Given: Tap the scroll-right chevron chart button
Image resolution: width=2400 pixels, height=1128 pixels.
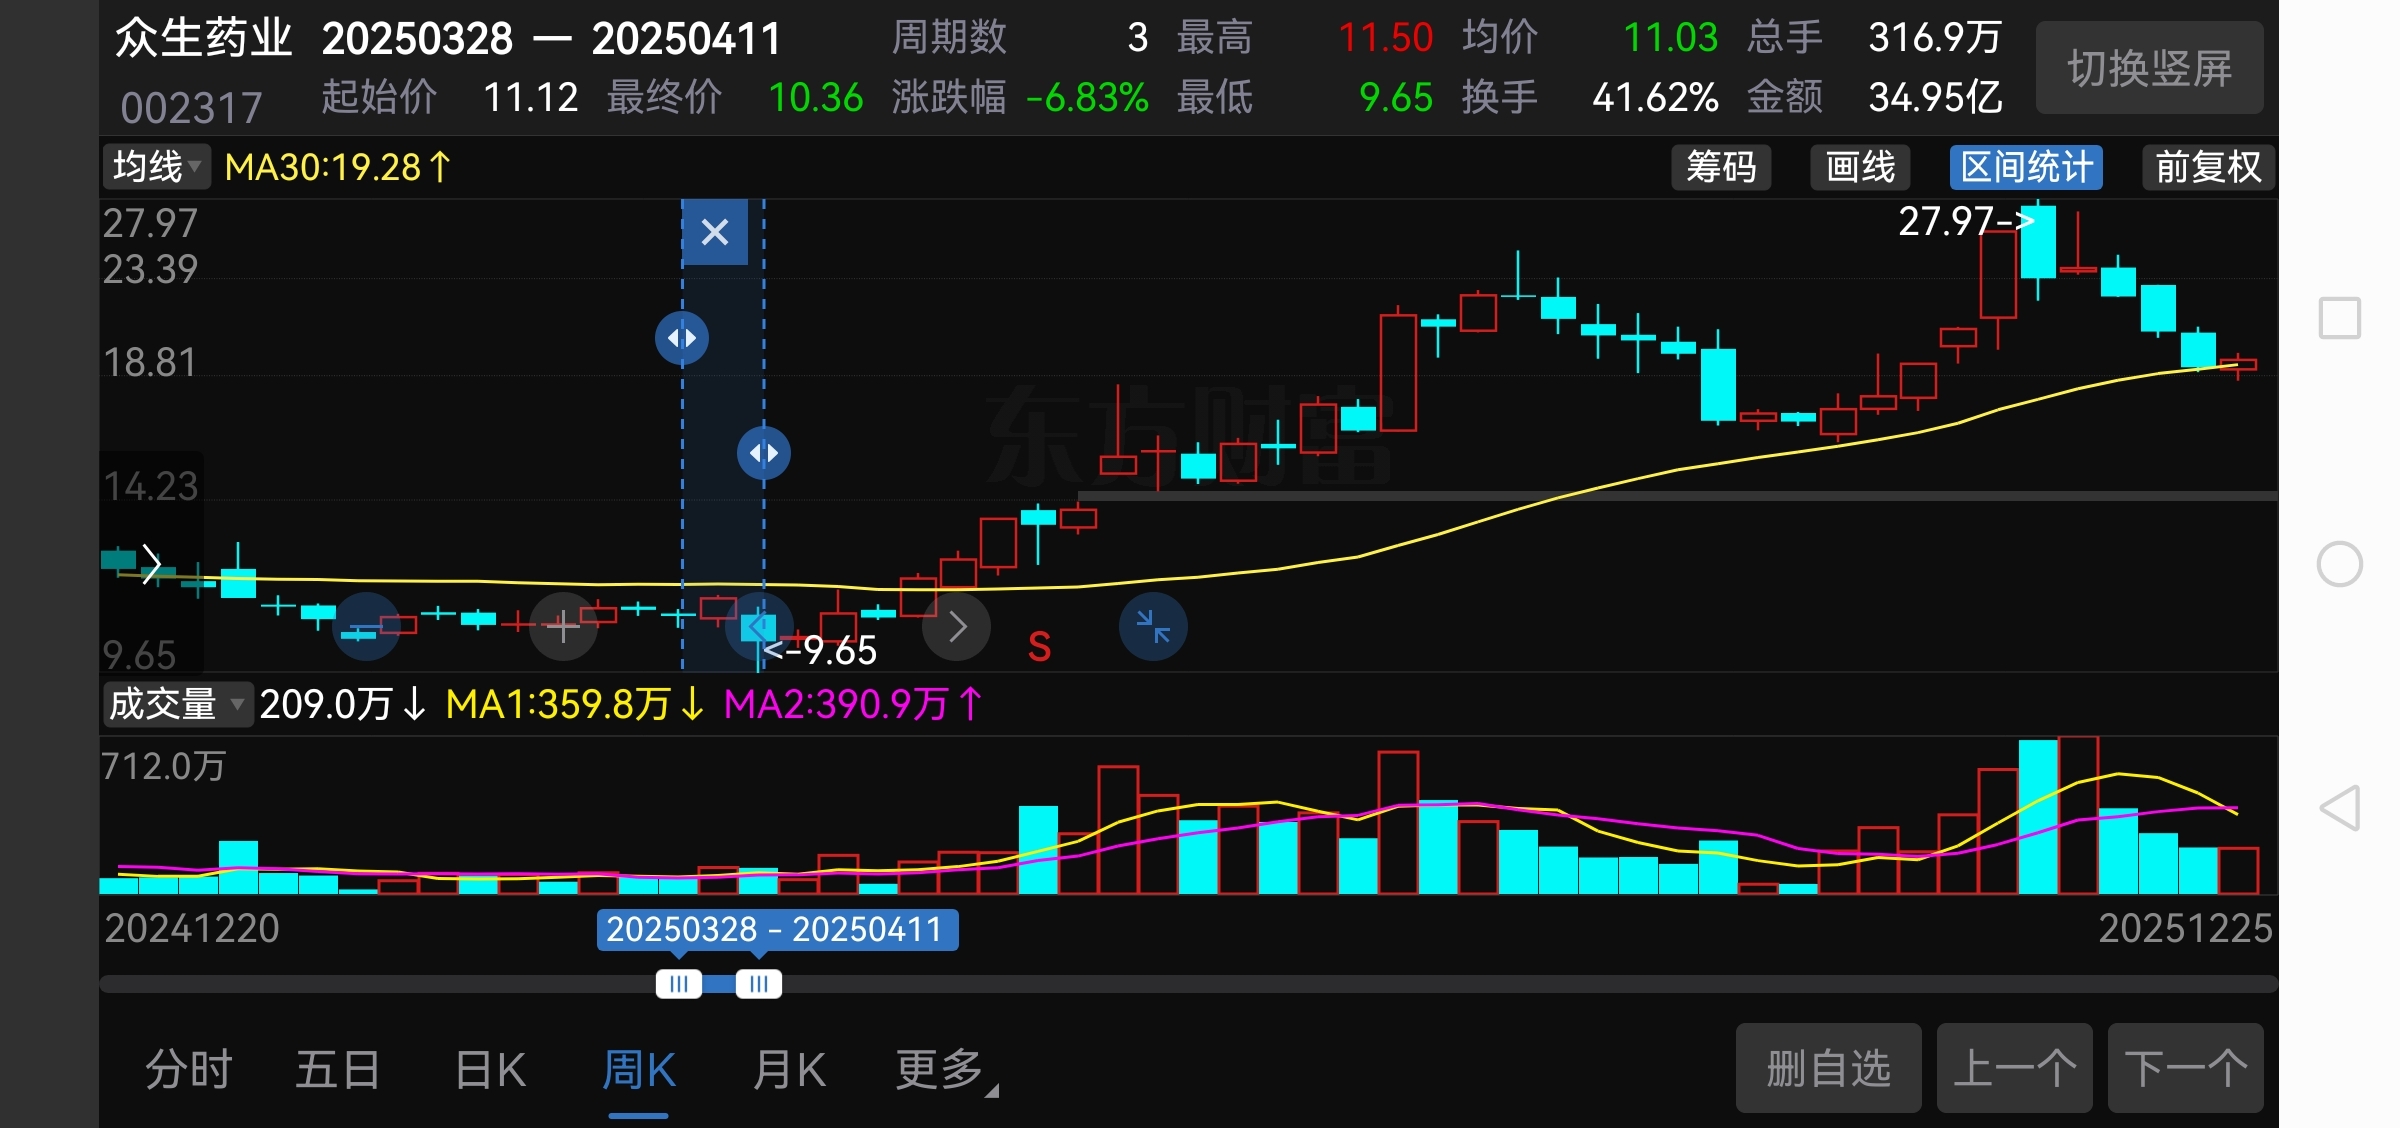Looking at the screenshot, I should click(957, 627).
